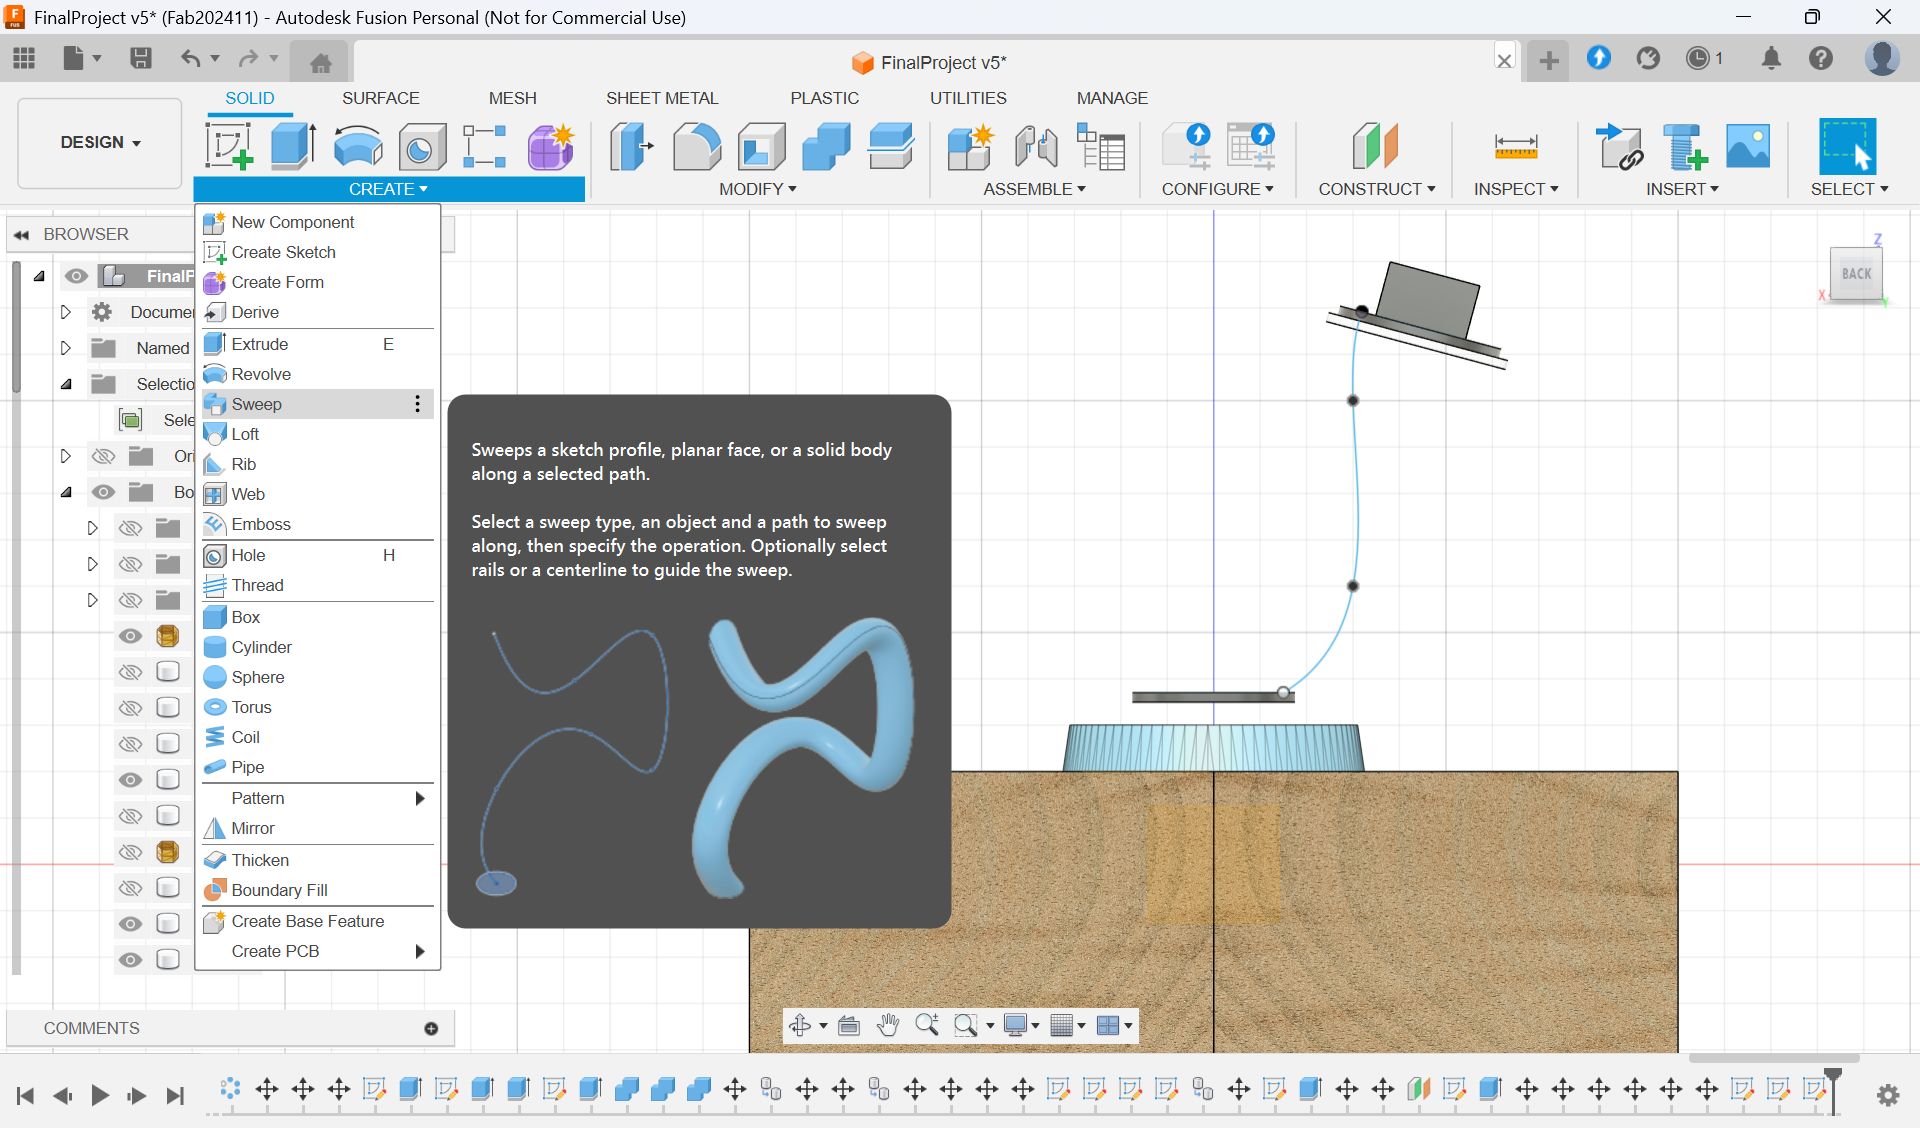The width and height of the screenshot is (1920, 1128).
Task: Select the Extrude tool in toolbar
Action: 293,146
